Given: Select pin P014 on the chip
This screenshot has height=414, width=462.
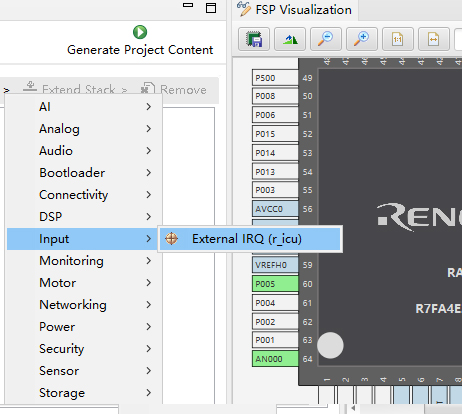Looking at the screenshot, I should [275, 153].
